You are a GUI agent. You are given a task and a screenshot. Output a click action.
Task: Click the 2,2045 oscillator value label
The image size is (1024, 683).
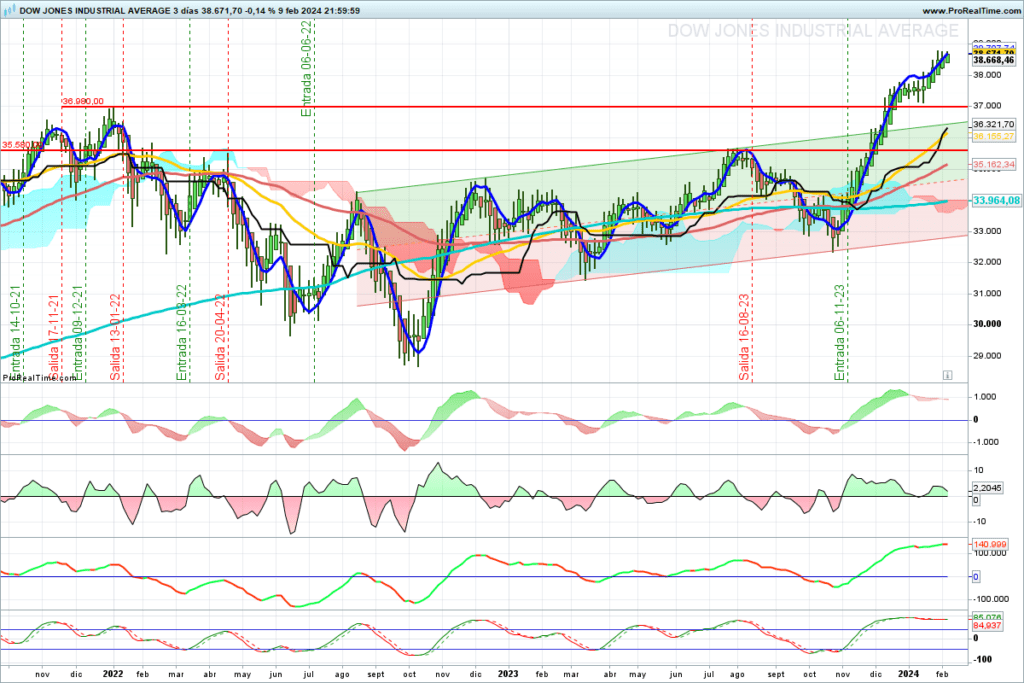(x=987, y=488)
